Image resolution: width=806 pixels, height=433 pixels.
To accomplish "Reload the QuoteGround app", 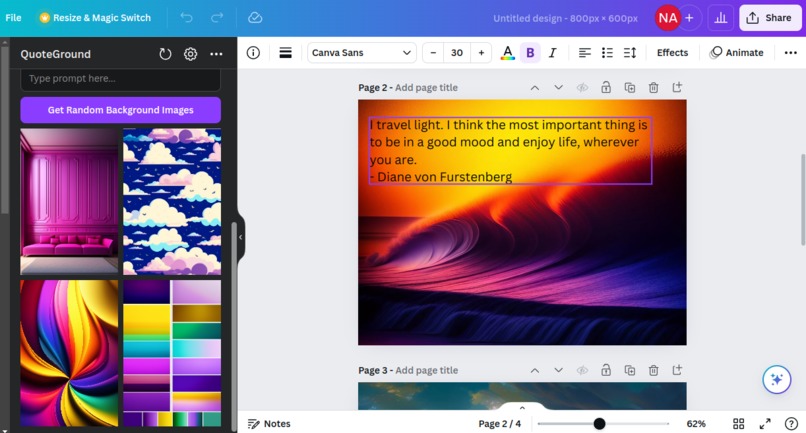I will point(164,54).
